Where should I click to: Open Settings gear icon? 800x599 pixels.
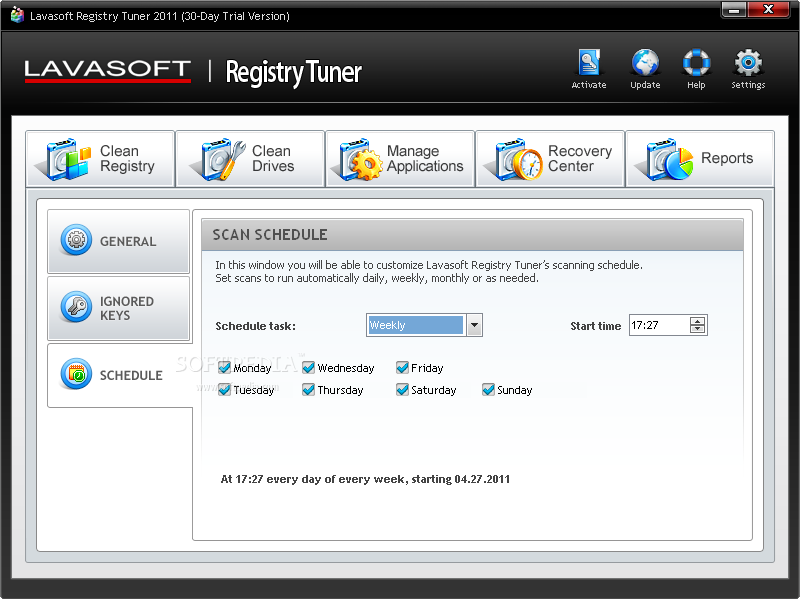[748, 63]
